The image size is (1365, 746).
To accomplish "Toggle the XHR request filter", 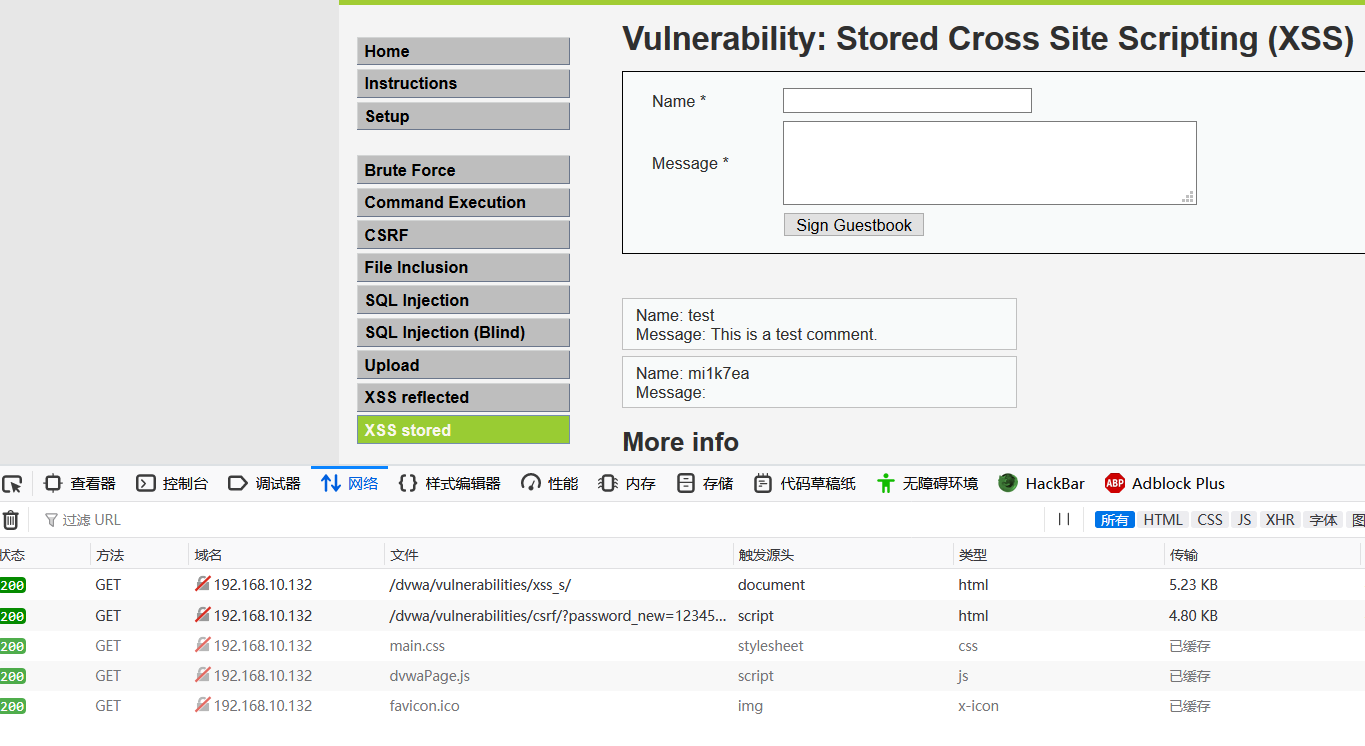I will pos(1279,520).
